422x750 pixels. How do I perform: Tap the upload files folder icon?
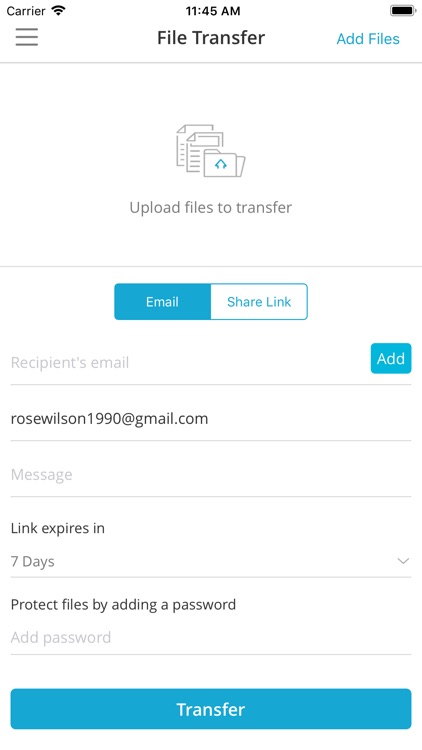[x=211, y=151]
